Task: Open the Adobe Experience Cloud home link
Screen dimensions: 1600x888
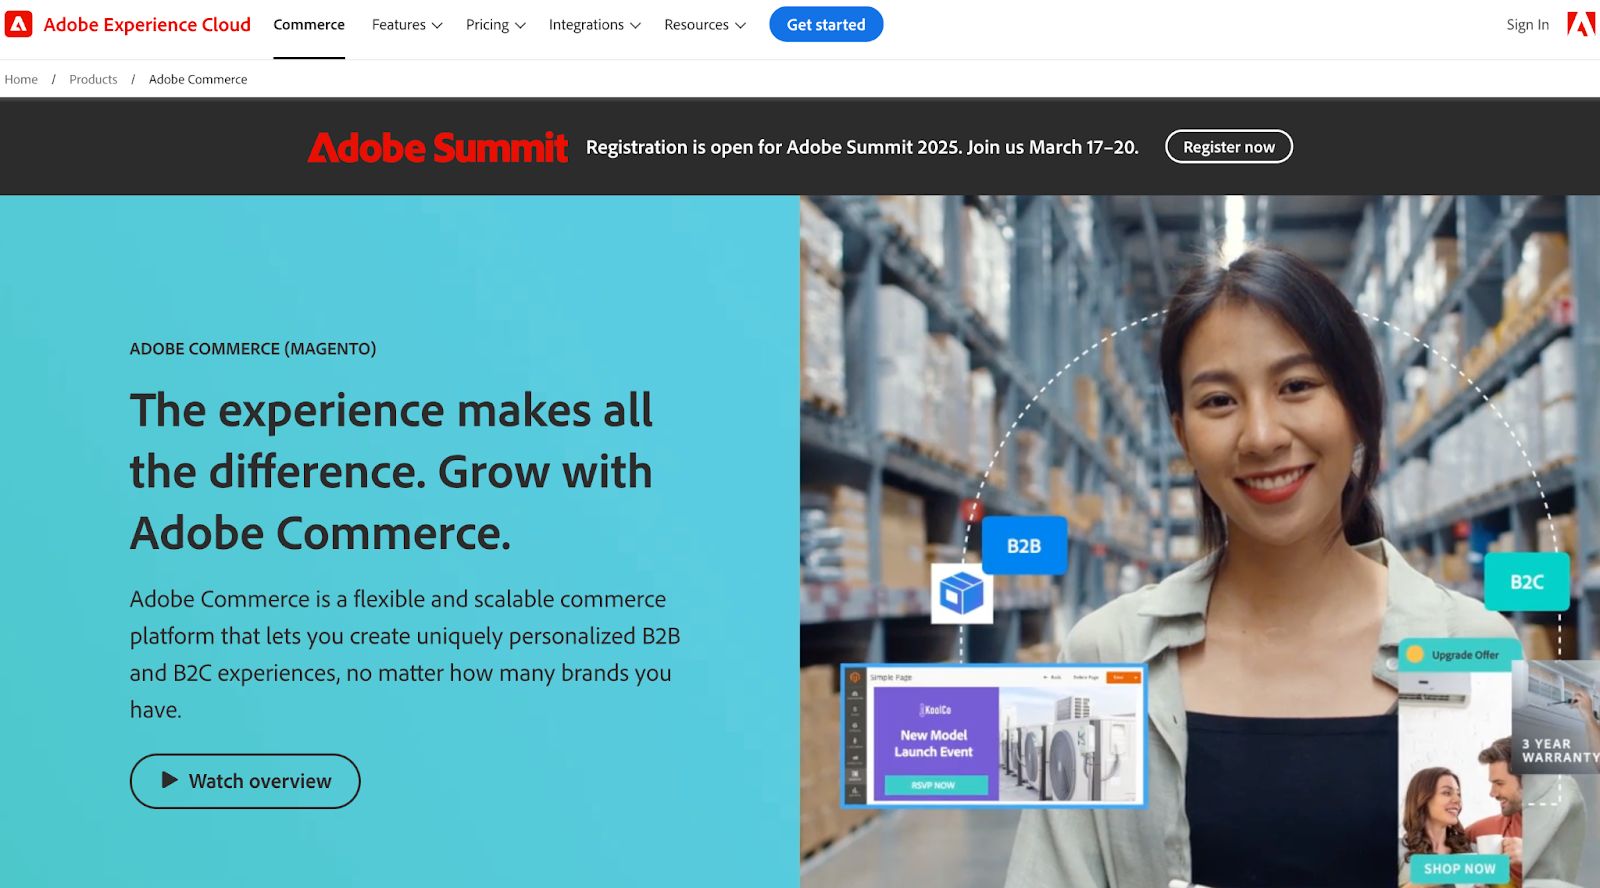Action: (x=146, y=24)
